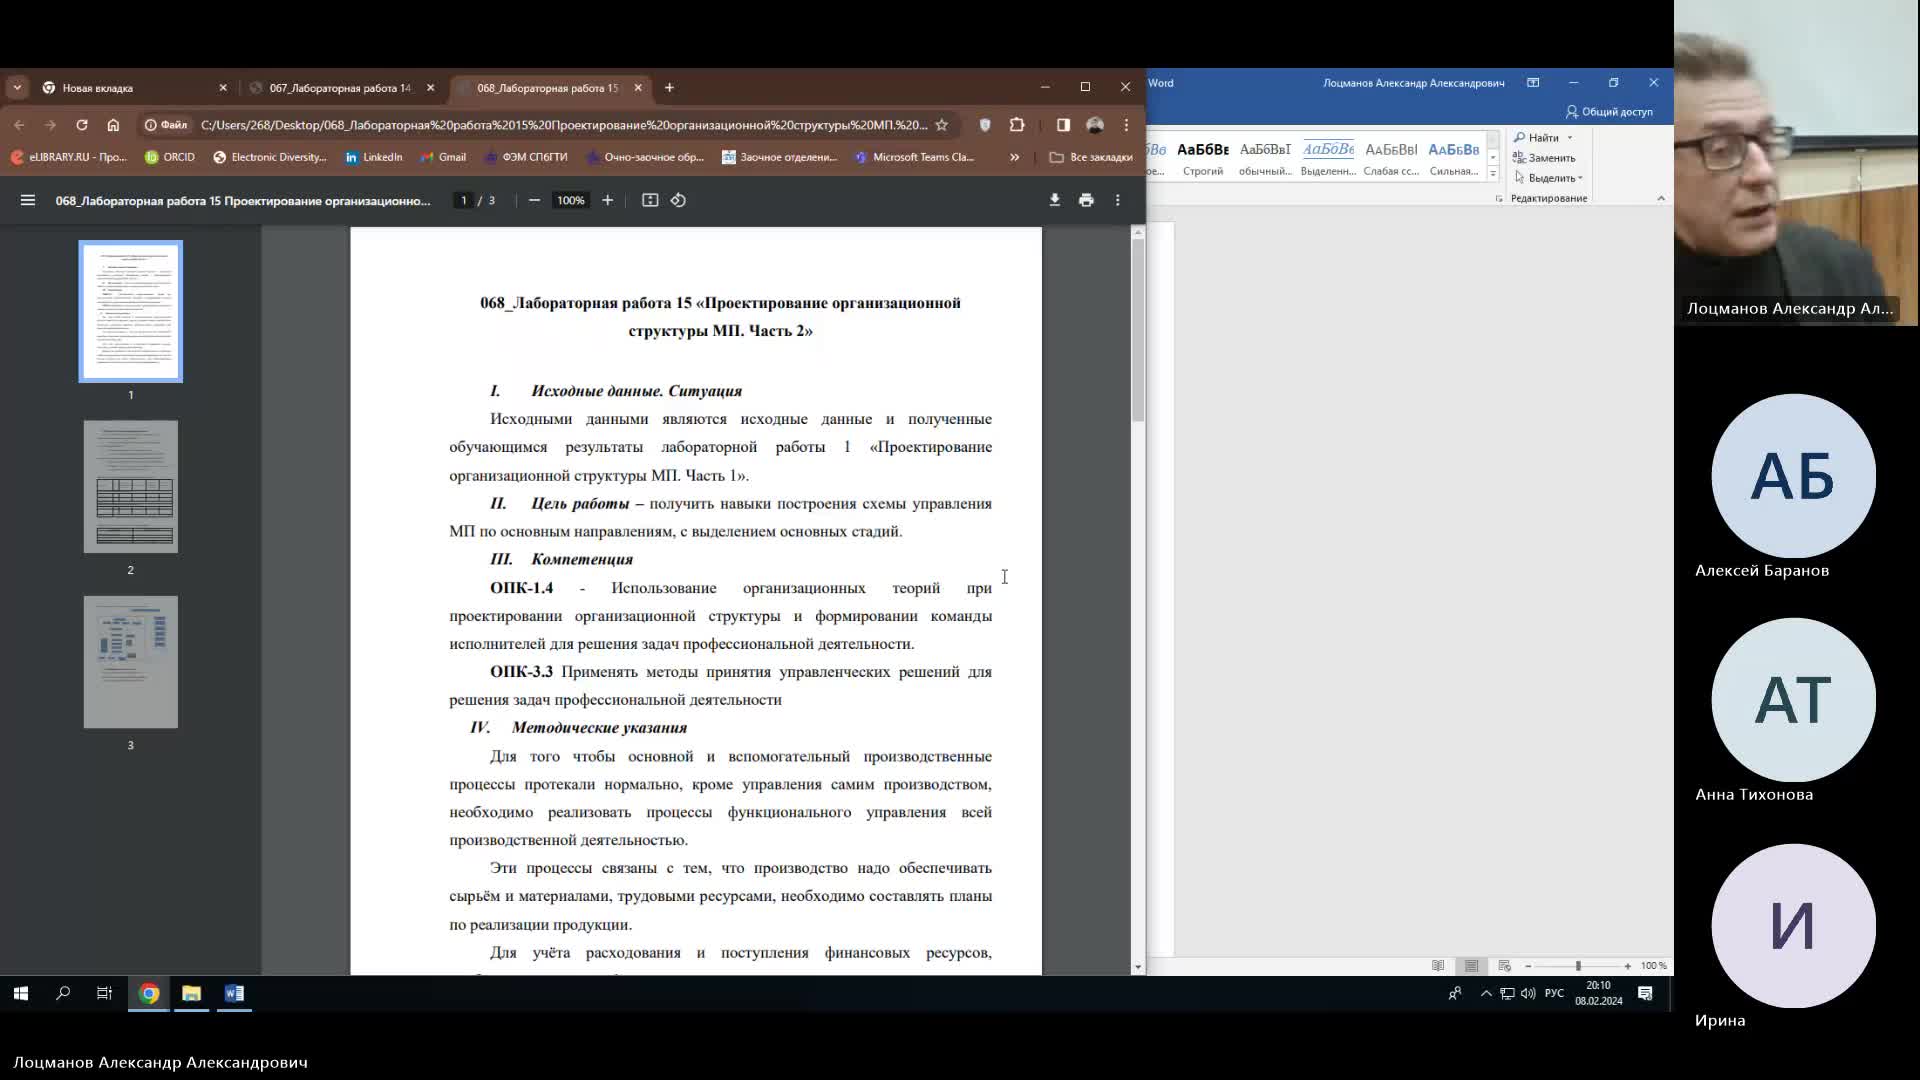Adjust the Word zoom slider handle

tap(1578, 966)
